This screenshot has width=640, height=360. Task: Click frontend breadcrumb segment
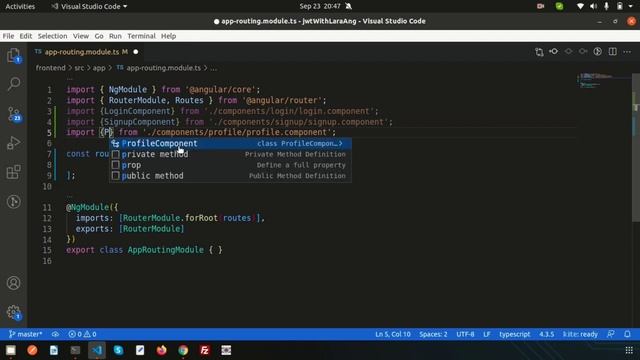tap(50, 68)
